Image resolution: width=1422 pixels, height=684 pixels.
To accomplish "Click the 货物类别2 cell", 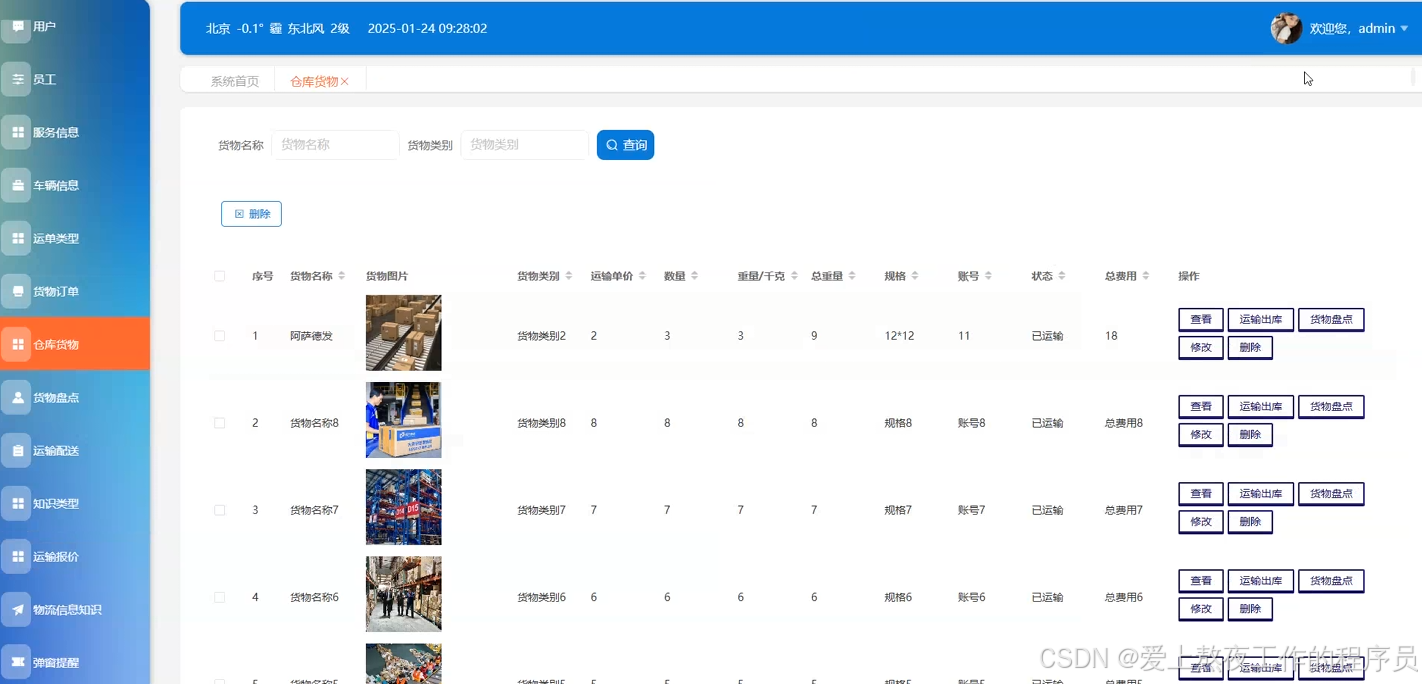I will coord(541,336).
